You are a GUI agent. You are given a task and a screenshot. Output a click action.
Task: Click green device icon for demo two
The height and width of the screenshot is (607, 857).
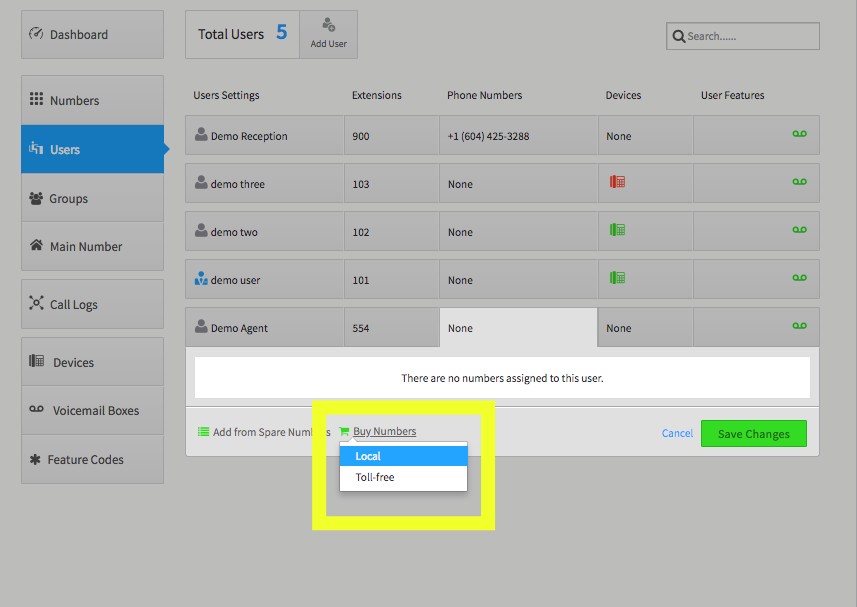(617, 230)
